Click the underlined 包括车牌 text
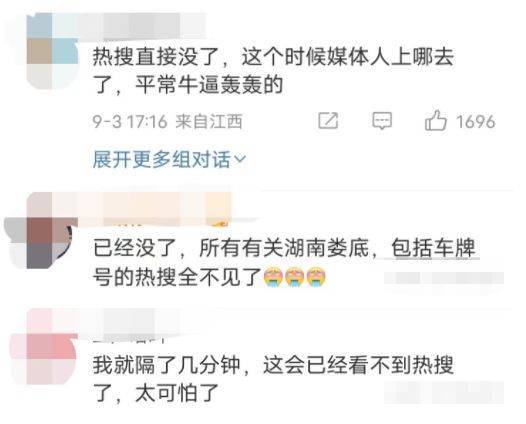This screenshot has height=424, width=526. tap(433, 248)
